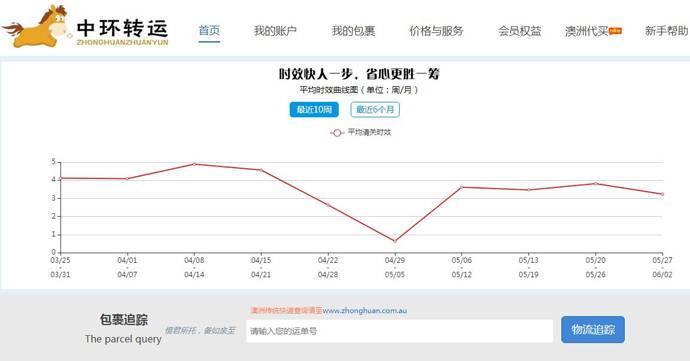Image resolution: width=690 pixels, height=361 pixels.
Task: Open 我的账户 menu item
Action: click(275, 31)
